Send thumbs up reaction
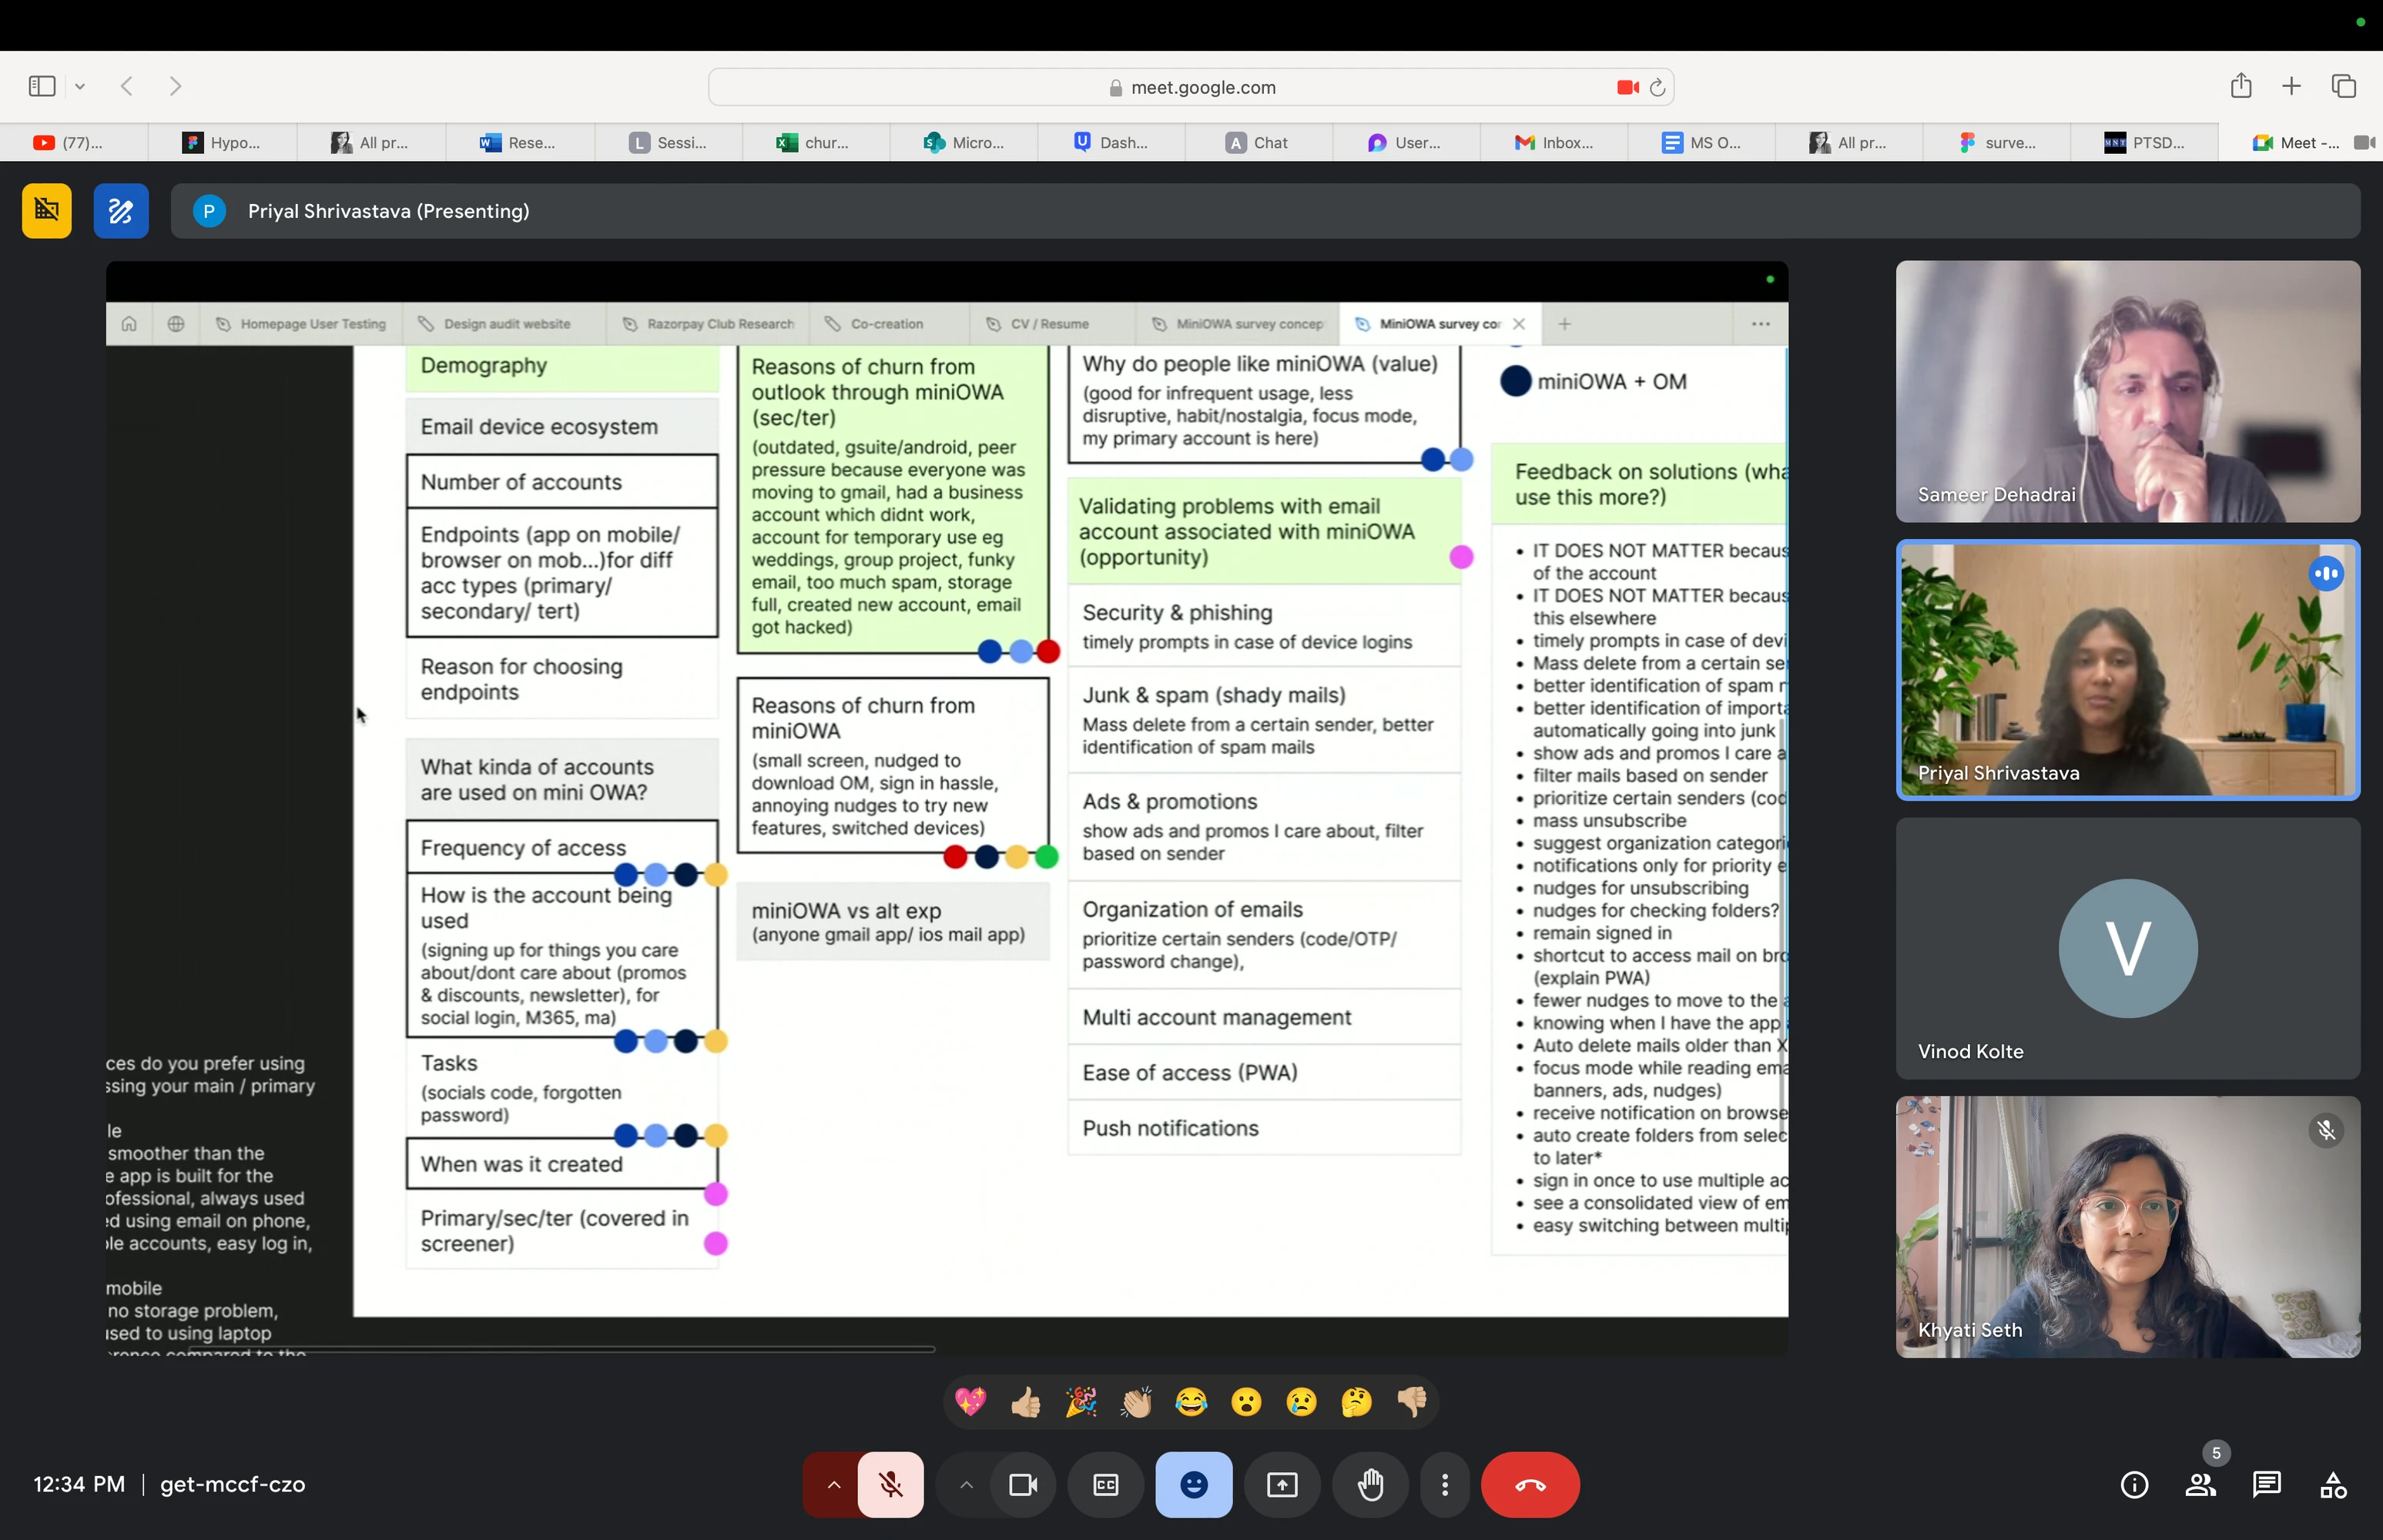 (1025, 1402)
